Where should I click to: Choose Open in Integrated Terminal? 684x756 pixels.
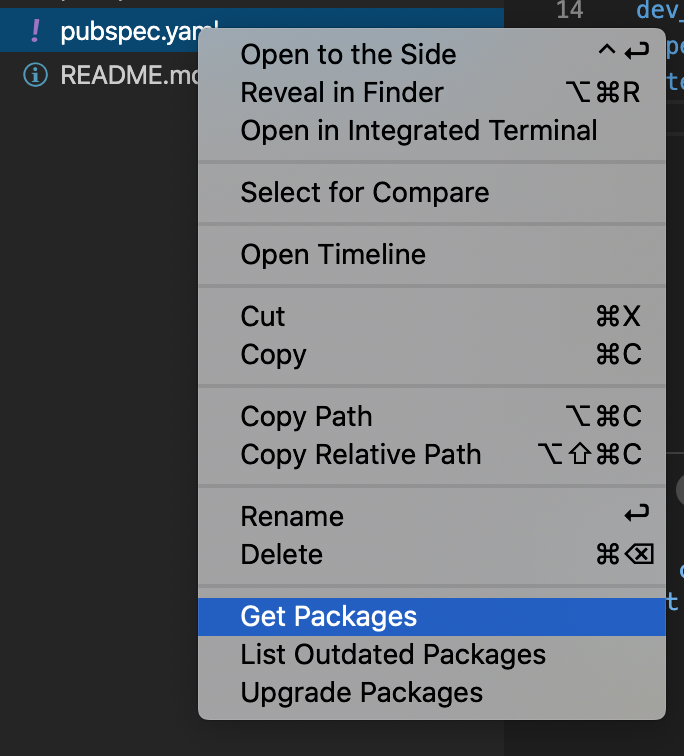(x=419, y=131)
